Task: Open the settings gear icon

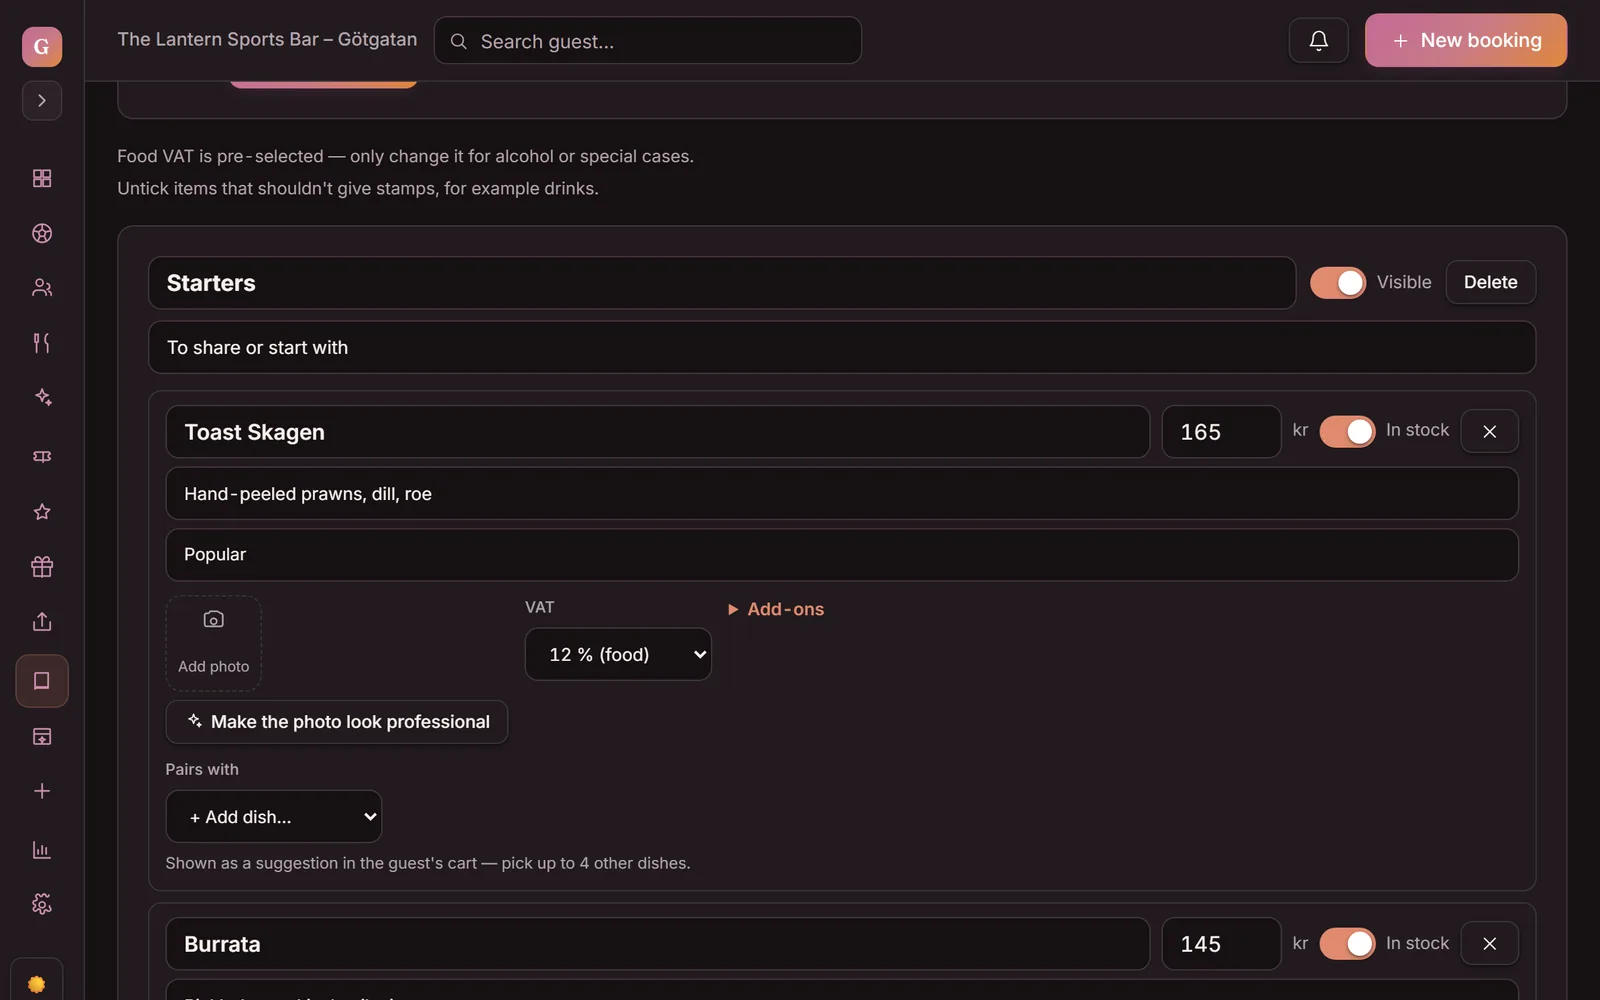Action: (x=42, y=904)
